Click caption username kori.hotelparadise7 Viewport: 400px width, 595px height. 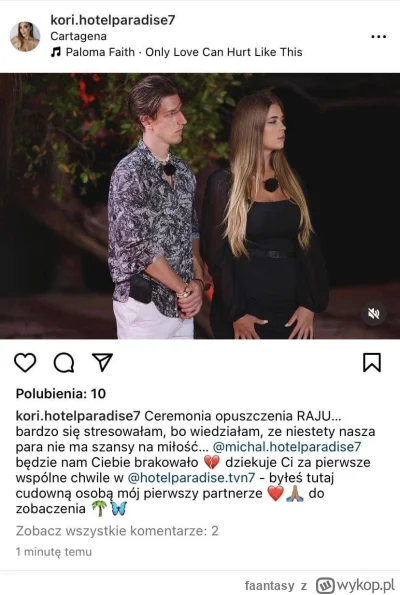coord(78,416)
